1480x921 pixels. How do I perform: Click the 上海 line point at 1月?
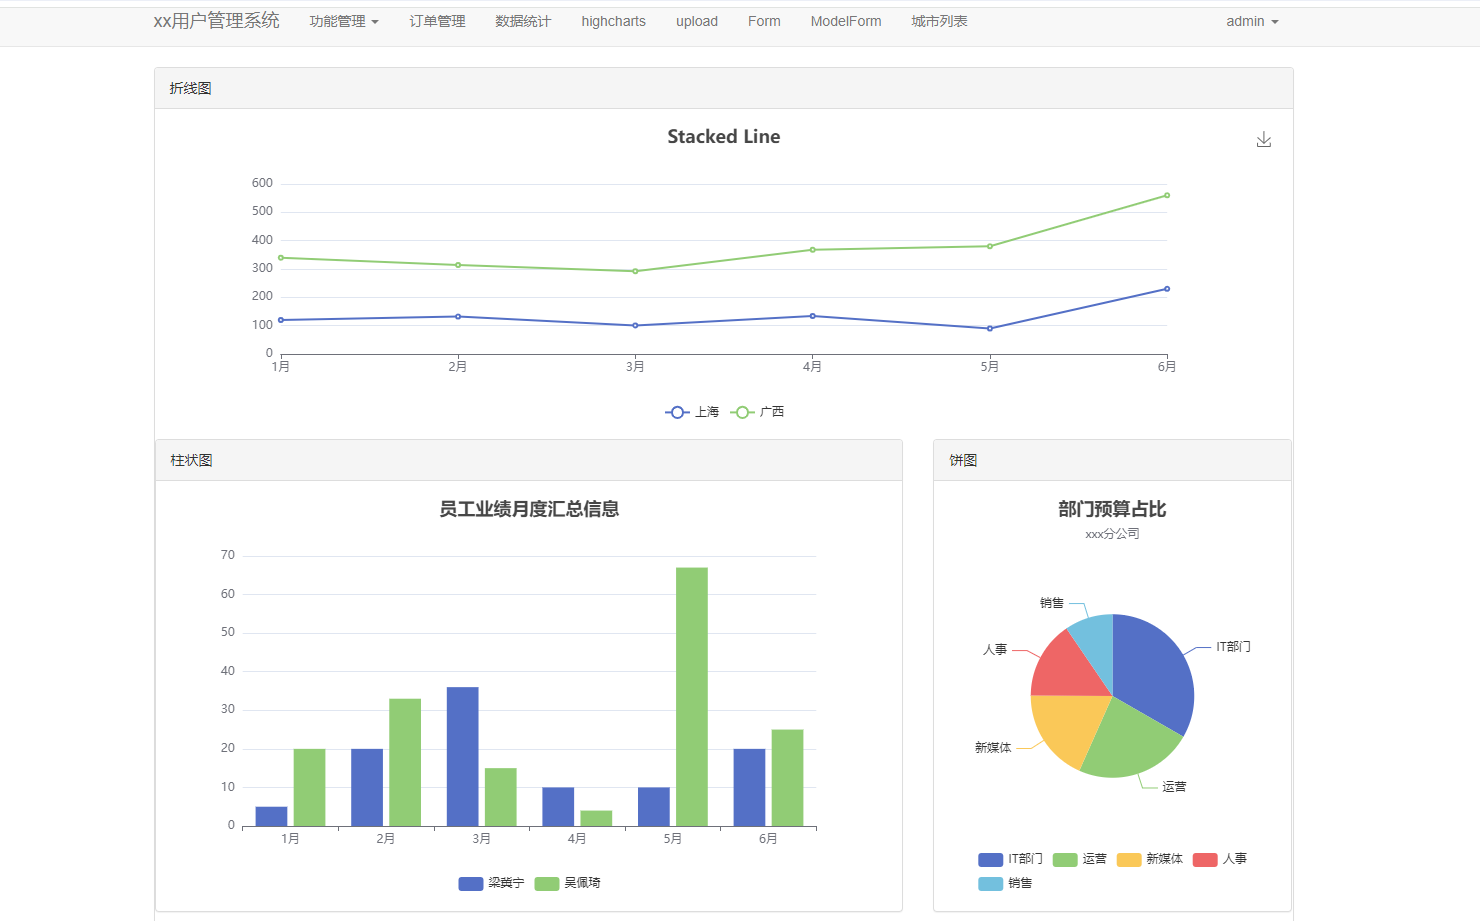point(281,320)
